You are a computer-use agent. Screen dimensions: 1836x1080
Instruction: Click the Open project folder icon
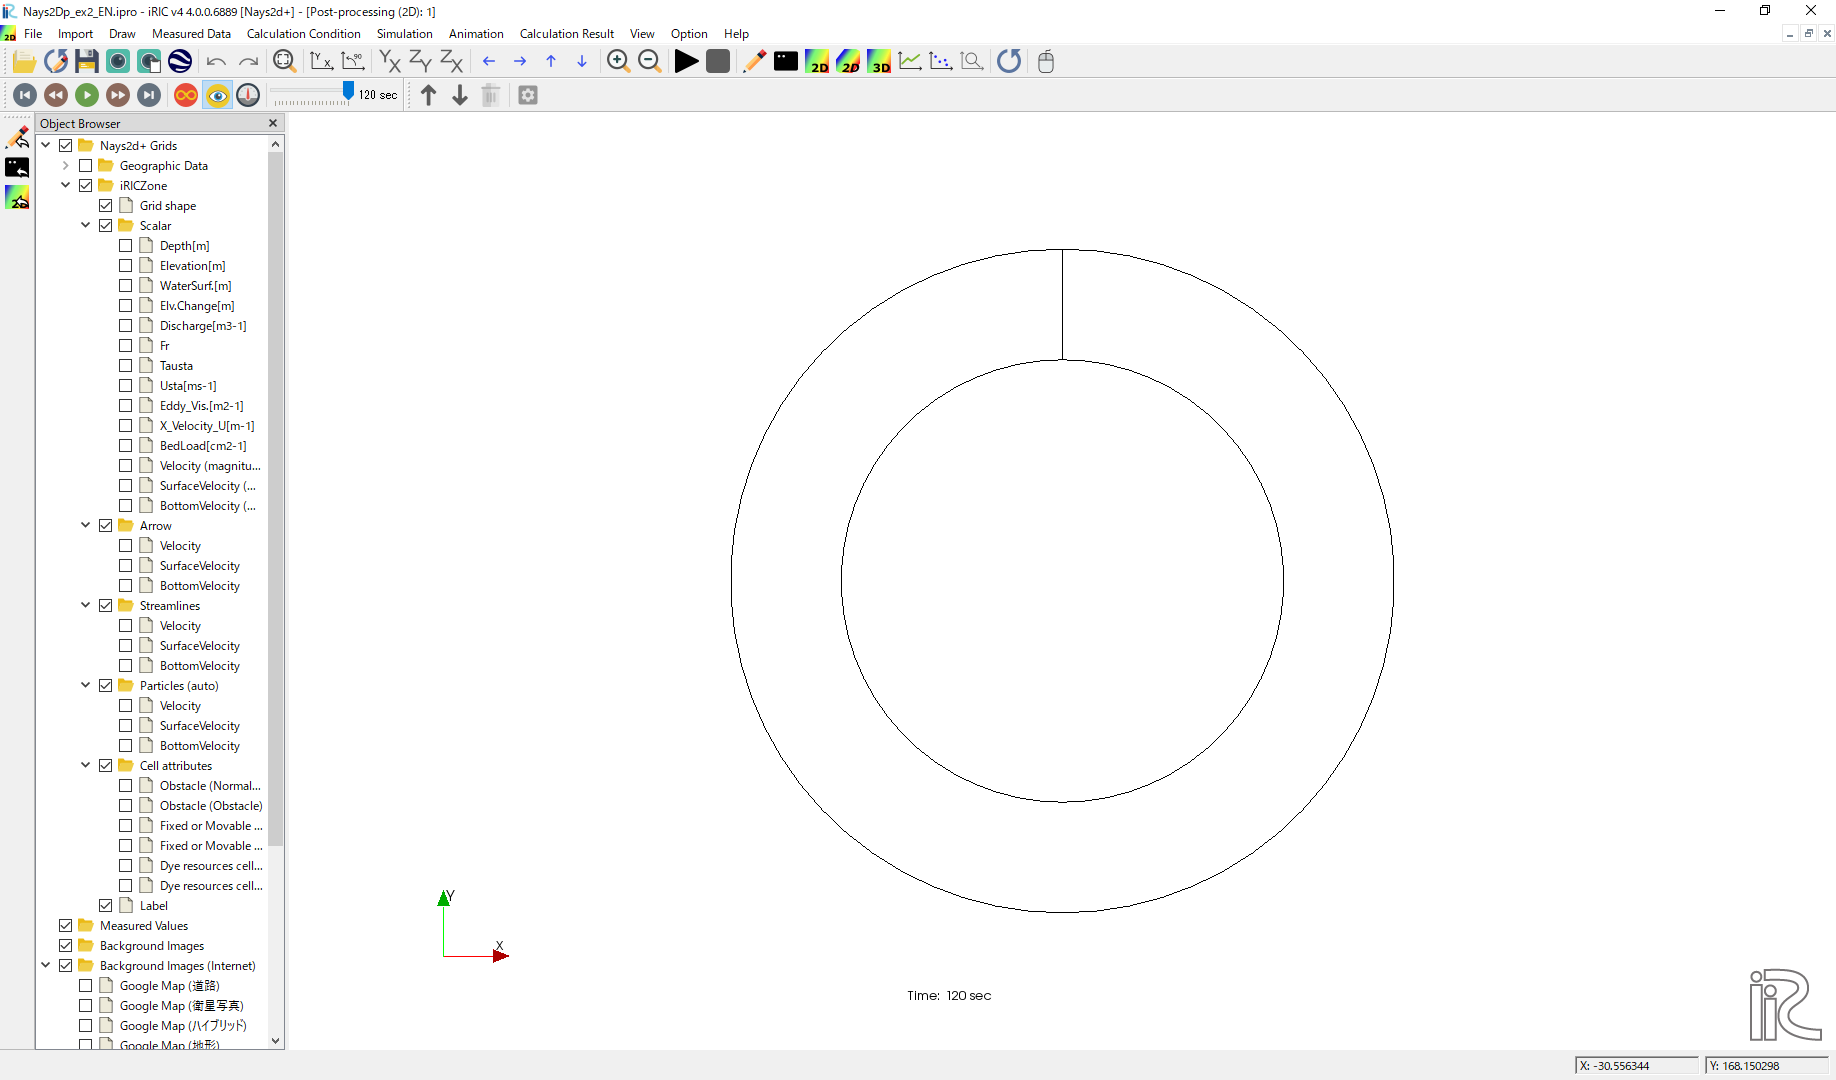point(24,61)
